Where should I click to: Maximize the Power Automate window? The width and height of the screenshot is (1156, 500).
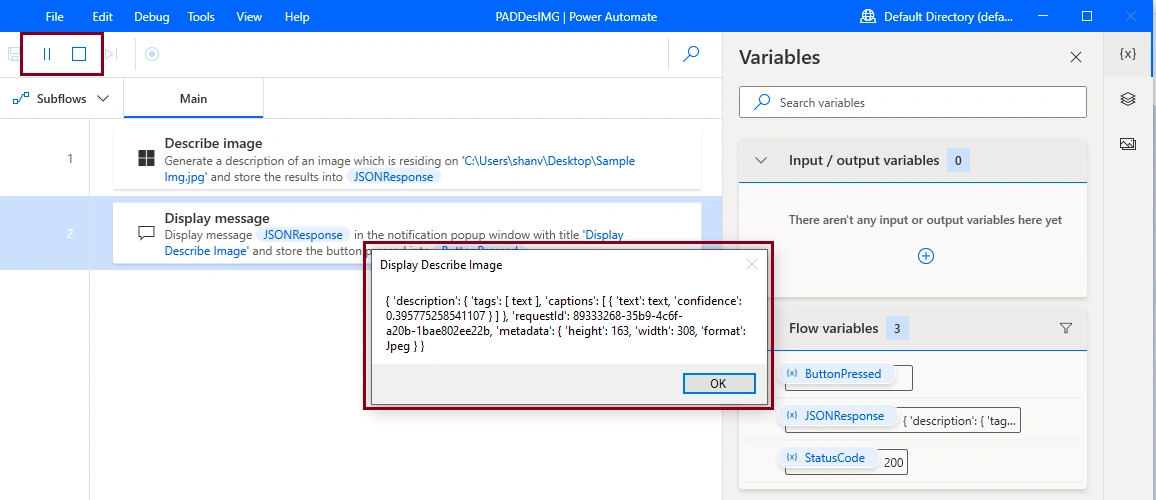coord(1087,16)
